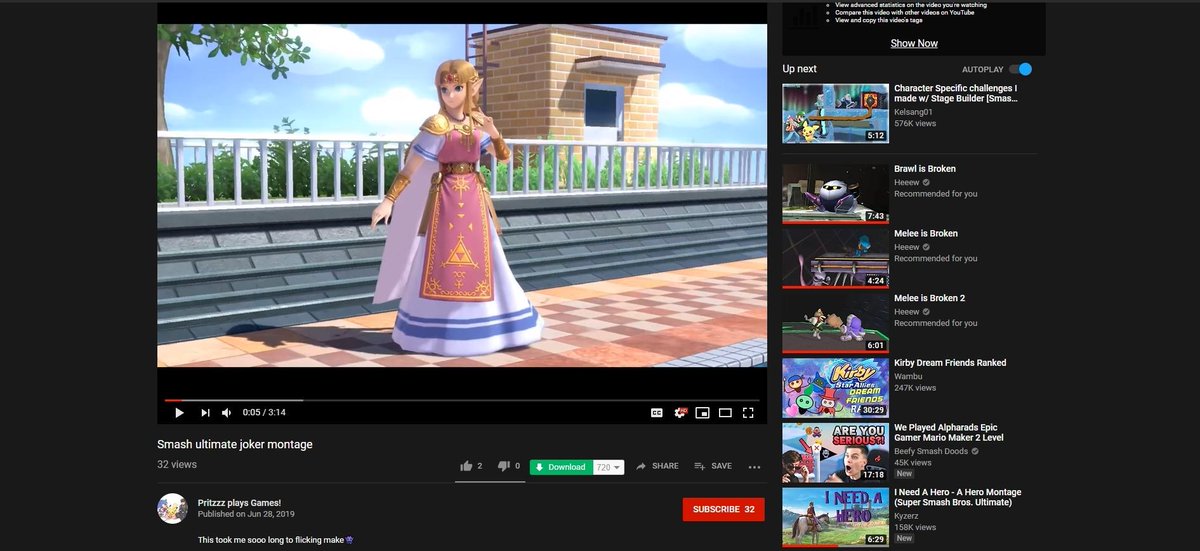This screenshot has height=551, width=1200.
Task: Click title 'Kirby Dream Friends Ranked'
Action: click(x=950, y=363)
